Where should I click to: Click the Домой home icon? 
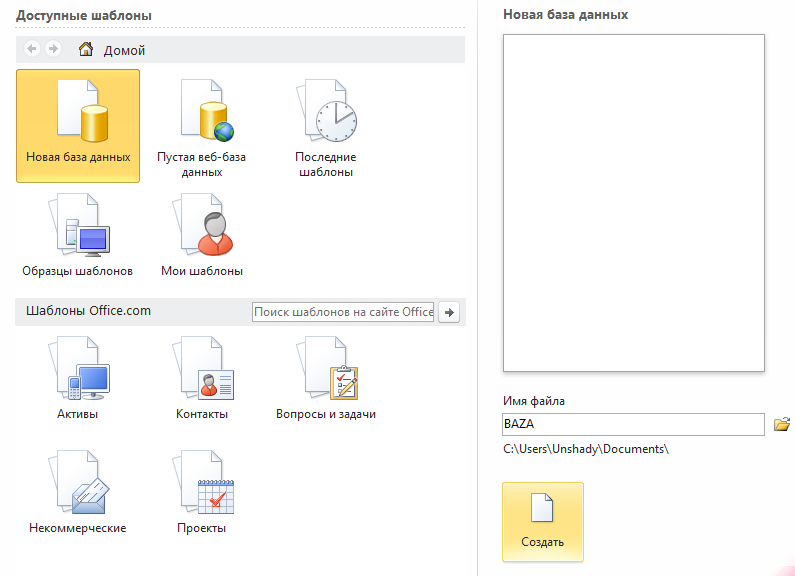[86, 49]
